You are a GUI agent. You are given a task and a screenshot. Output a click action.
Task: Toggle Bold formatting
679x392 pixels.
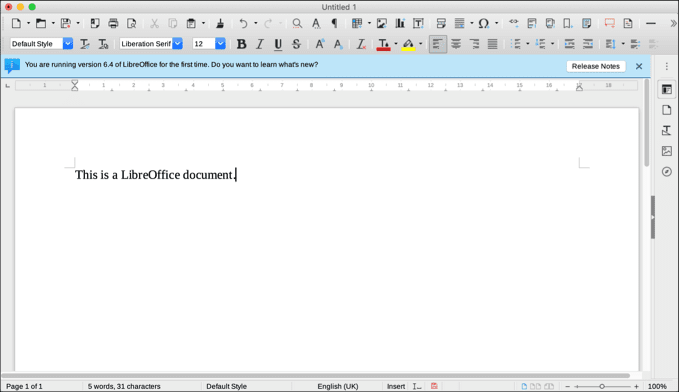(x=242, y=44)
